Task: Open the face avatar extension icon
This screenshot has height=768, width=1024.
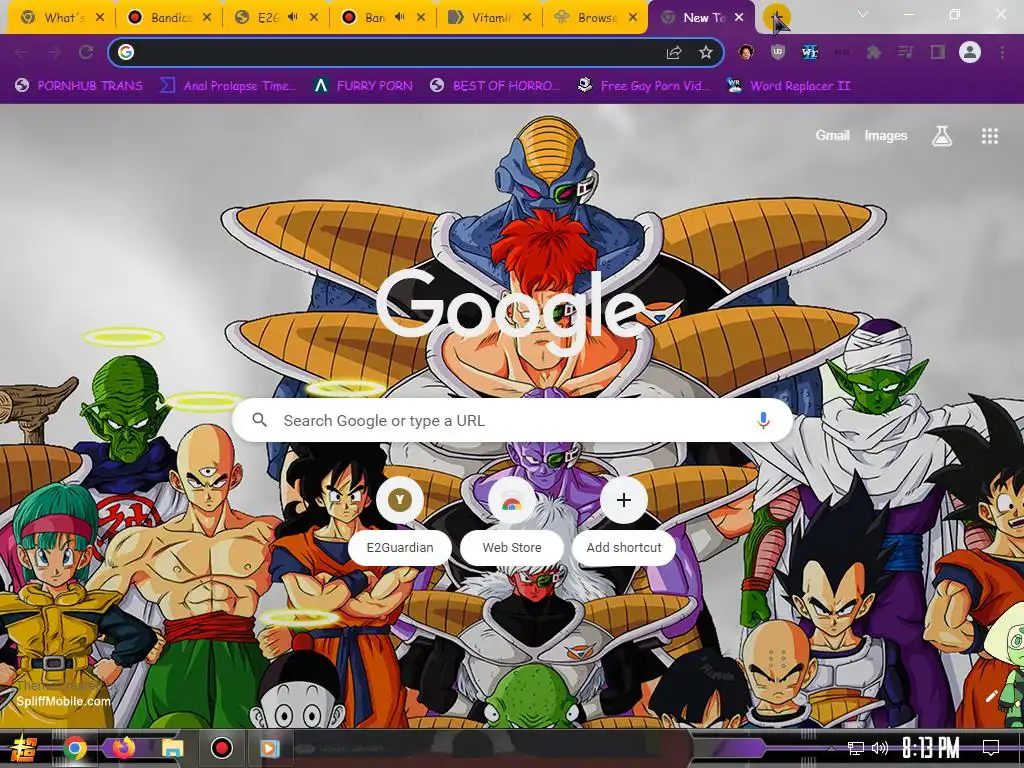Action: coord(746,52)
